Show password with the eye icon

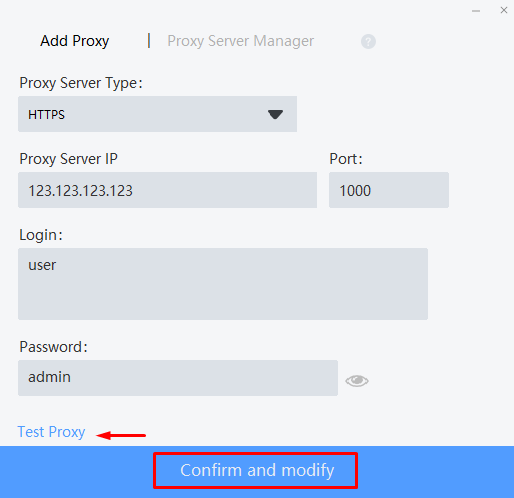357,381
